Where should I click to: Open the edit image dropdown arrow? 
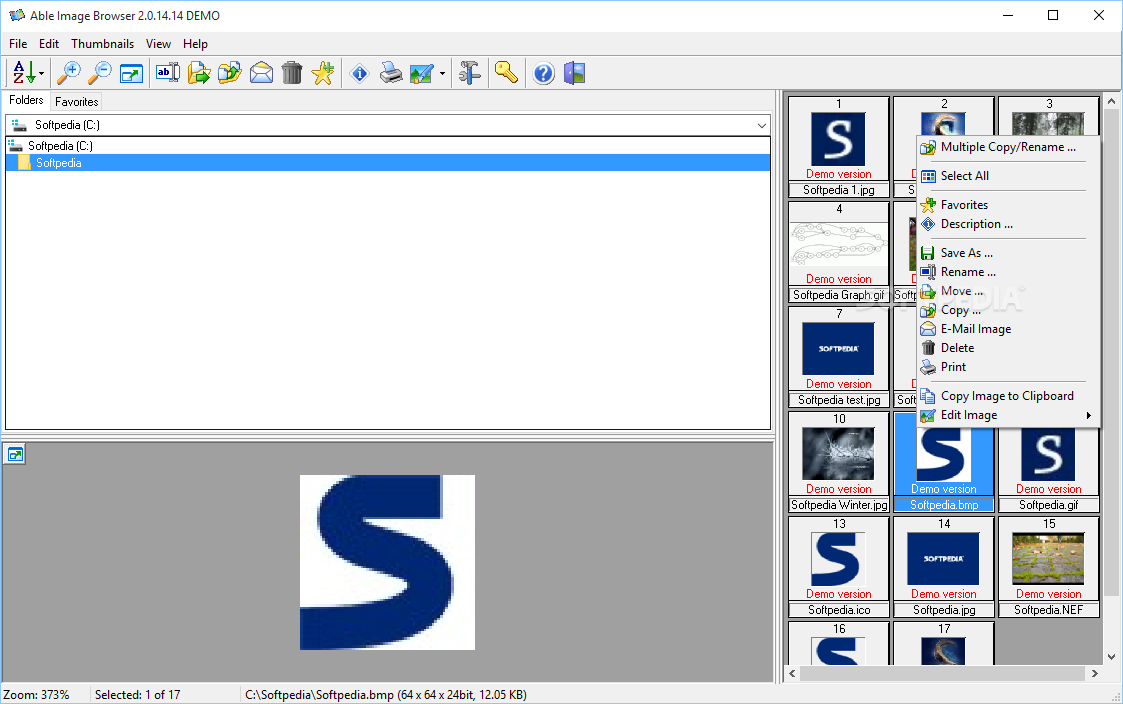click(442, 73)
